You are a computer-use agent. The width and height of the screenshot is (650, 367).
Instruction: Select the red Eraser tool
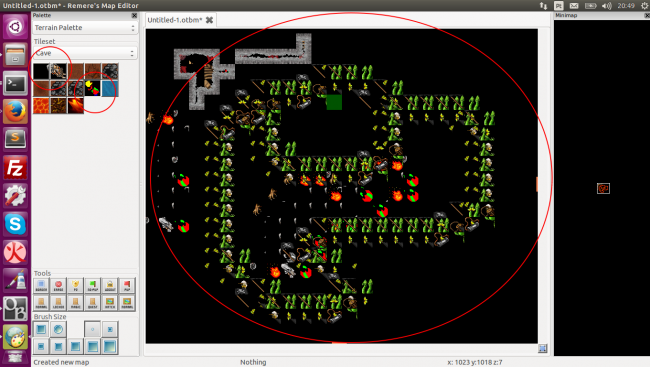[58, 285]
